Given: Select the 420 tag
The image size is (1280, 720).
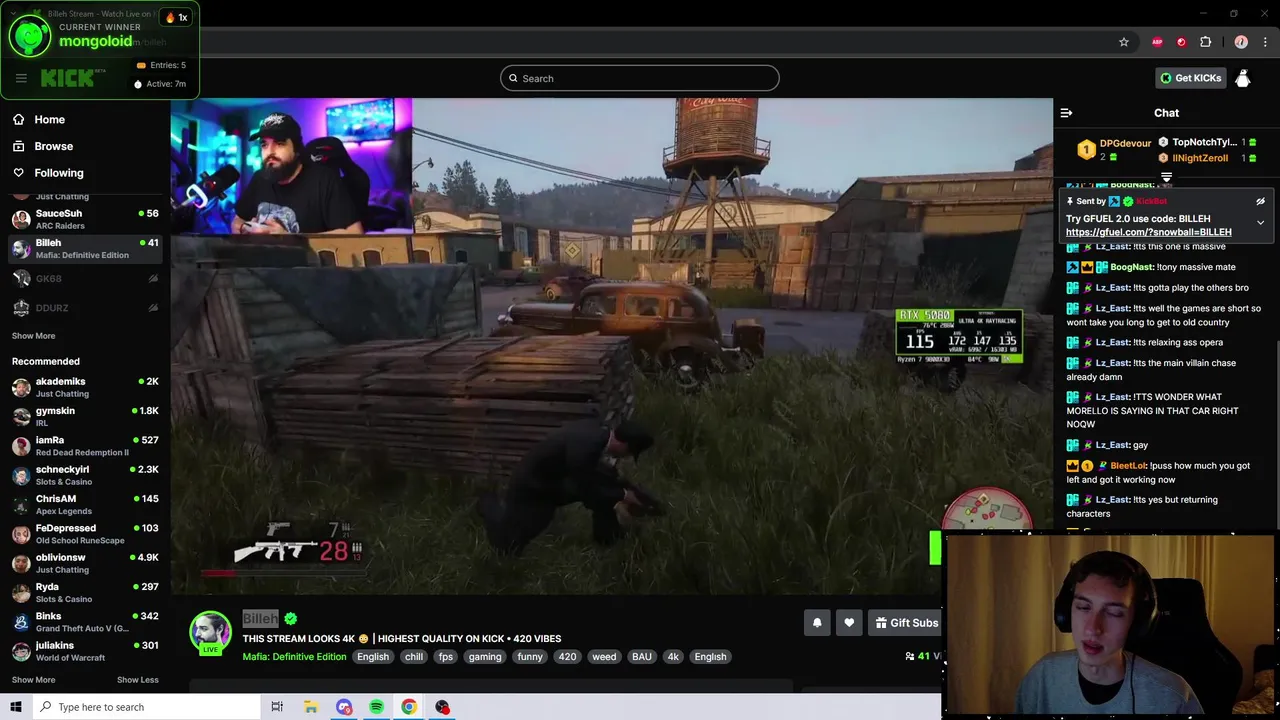Looking at the screenshot, I should 567,657.
